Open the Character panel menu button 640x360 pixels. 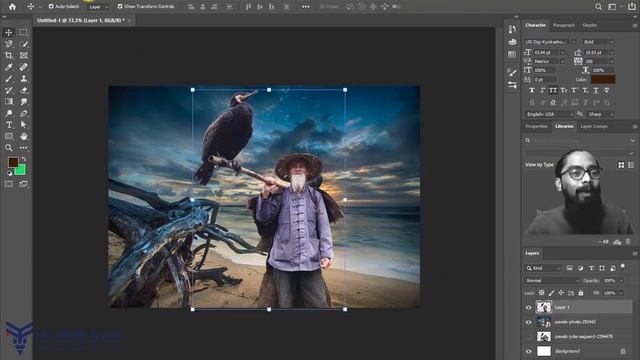coord(635,25)
